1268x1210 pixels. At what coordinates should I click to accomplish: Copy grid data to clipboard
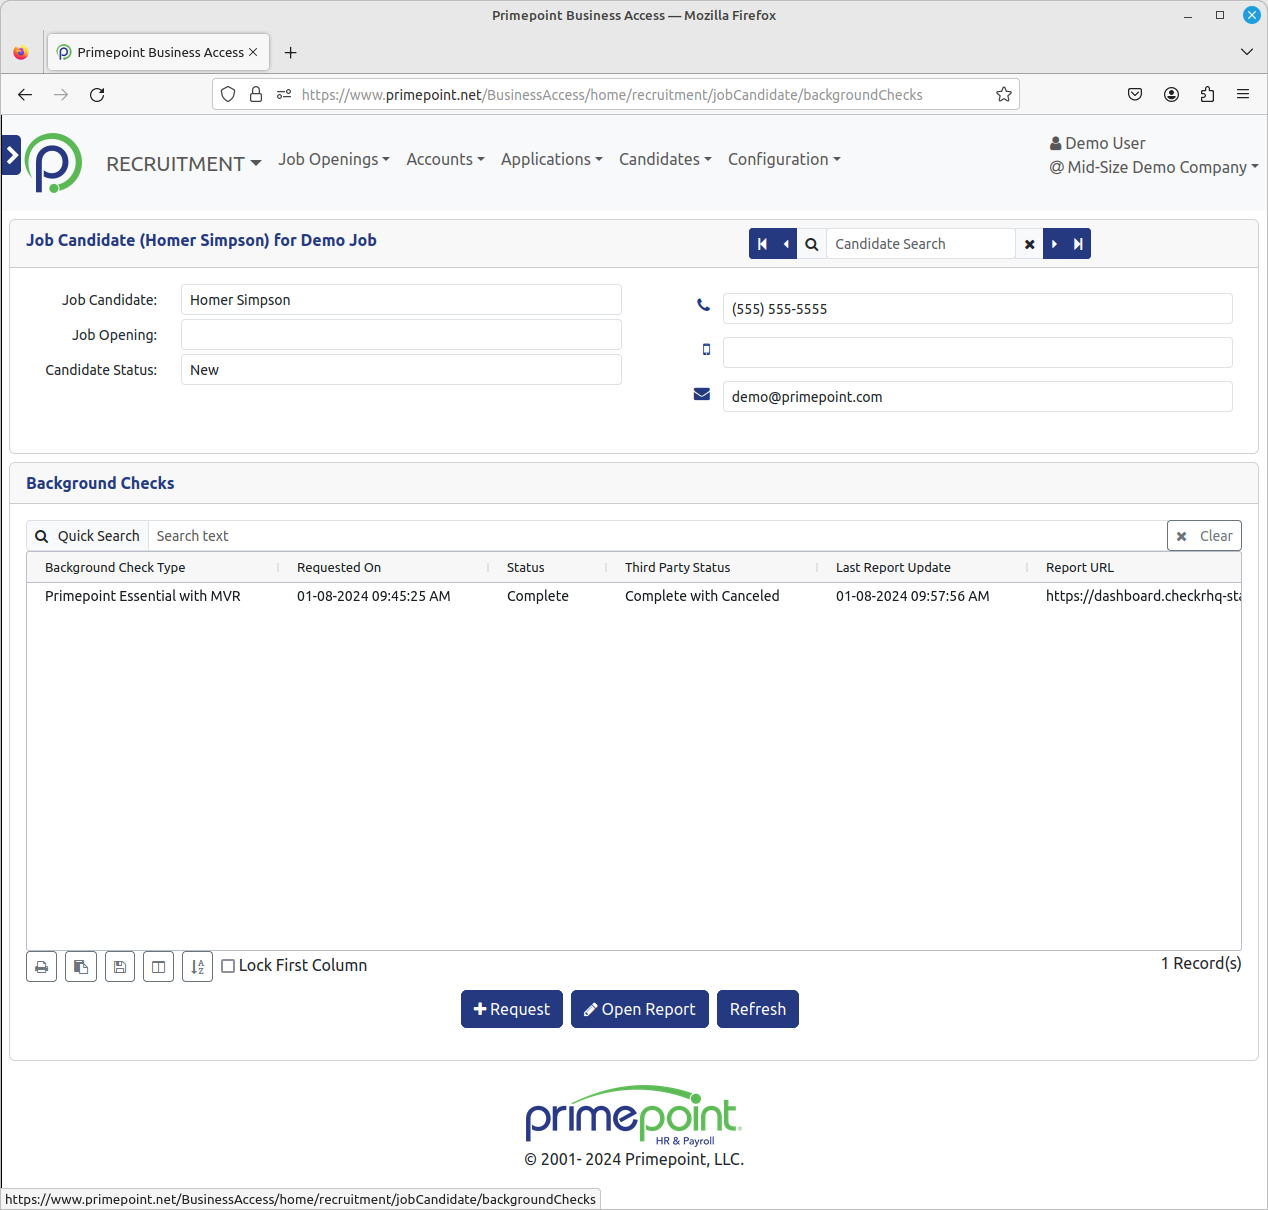coord(81,967)
